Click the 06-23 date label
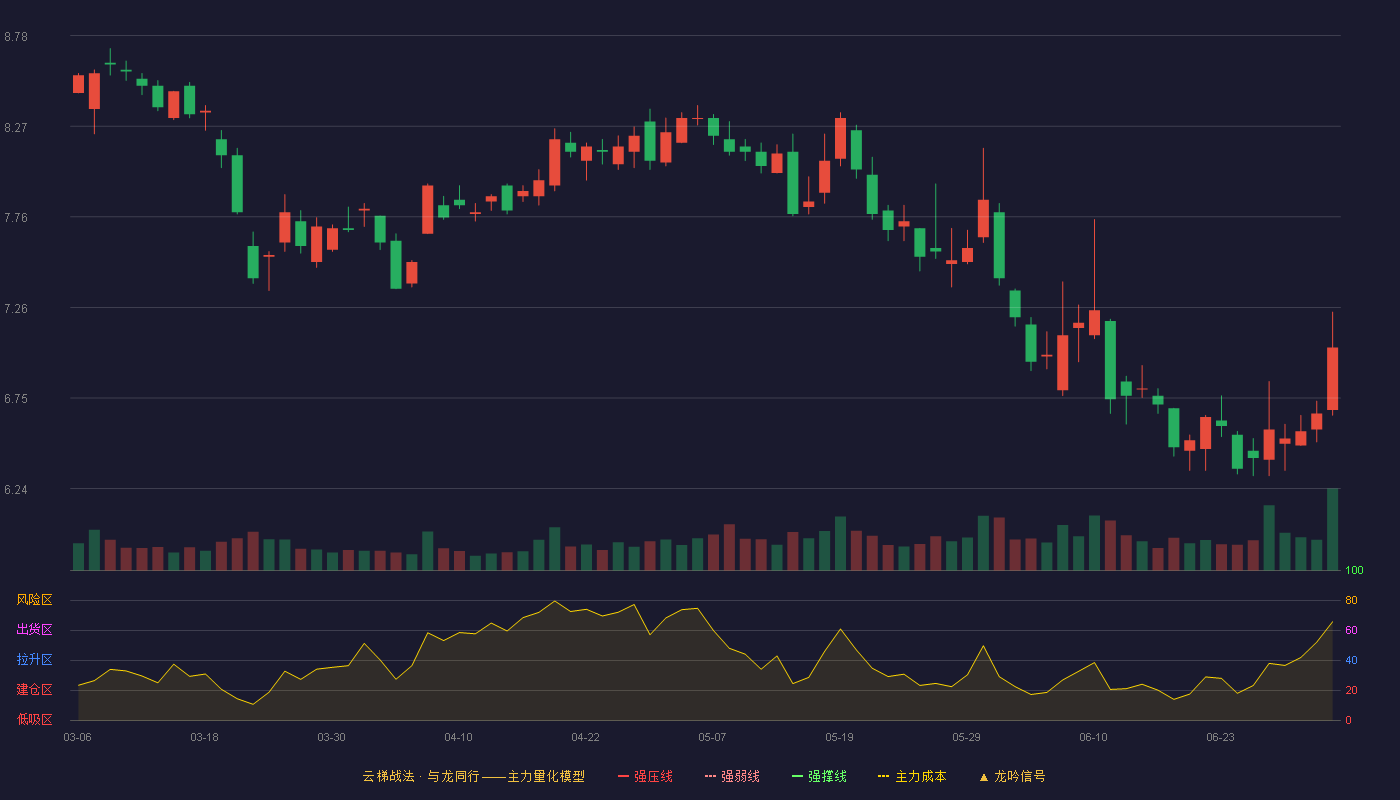This screenshot has width=1400, height=800. [x=1220, y=737]
